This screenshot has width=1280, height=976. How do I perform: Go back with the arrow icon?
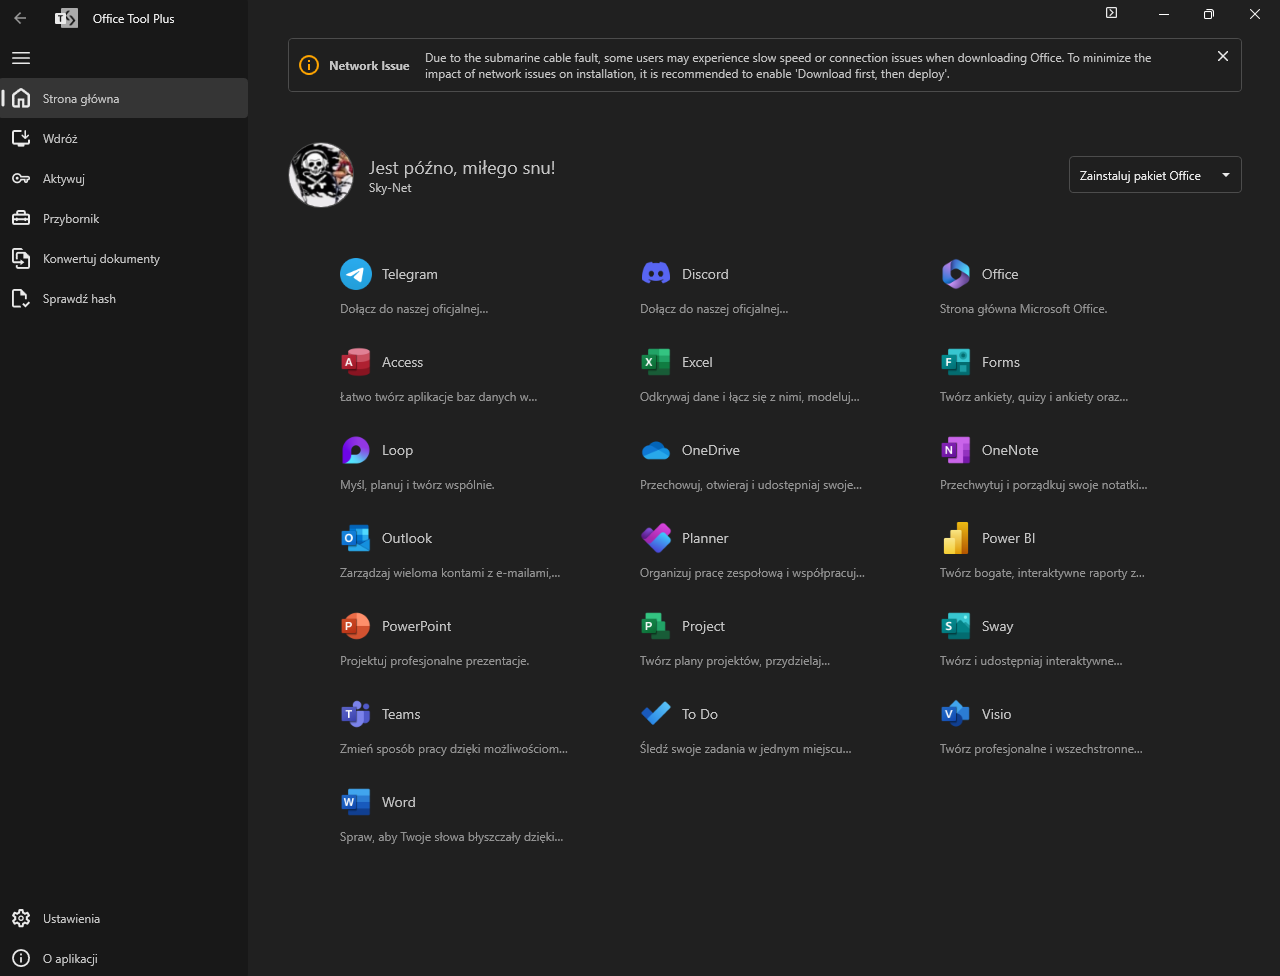point(20,18)
